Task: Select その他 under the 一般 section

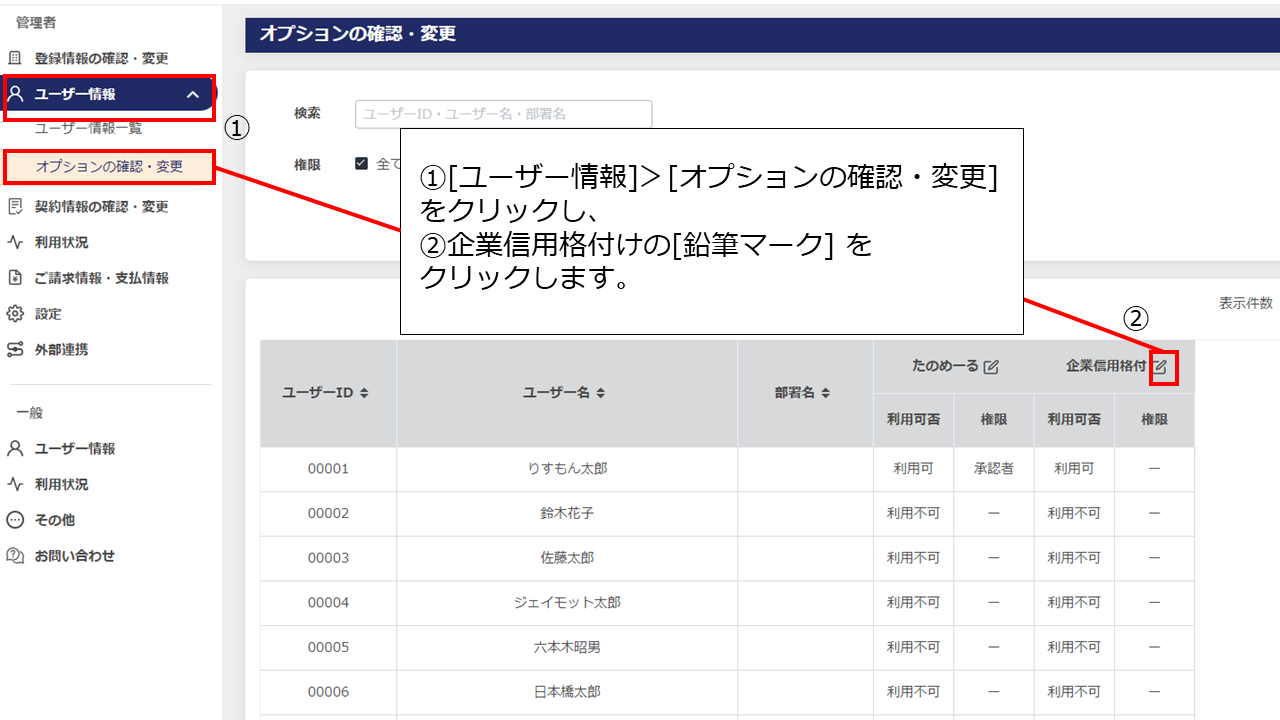Action: coord(16,520)
